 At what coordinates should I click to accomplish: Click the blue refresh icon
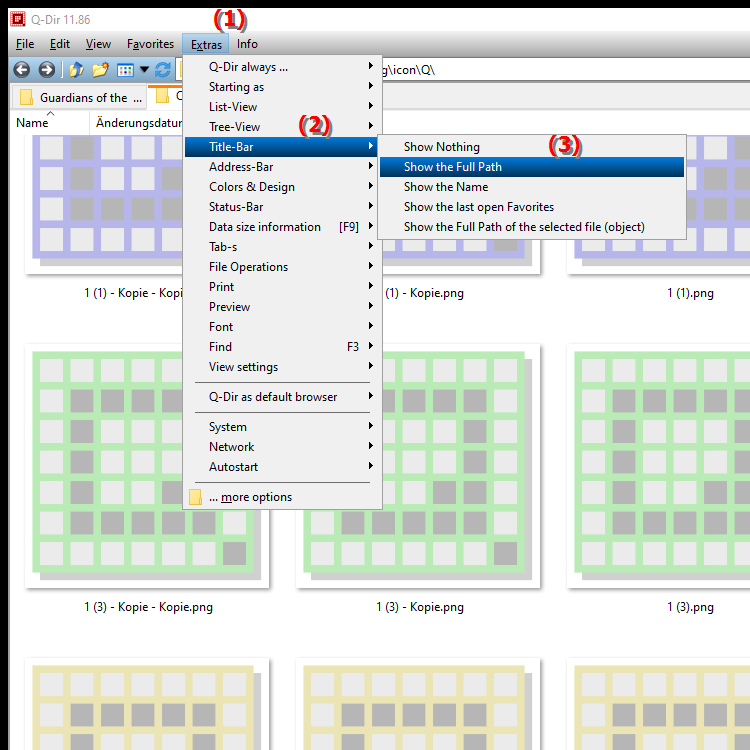tap(163, 70)
